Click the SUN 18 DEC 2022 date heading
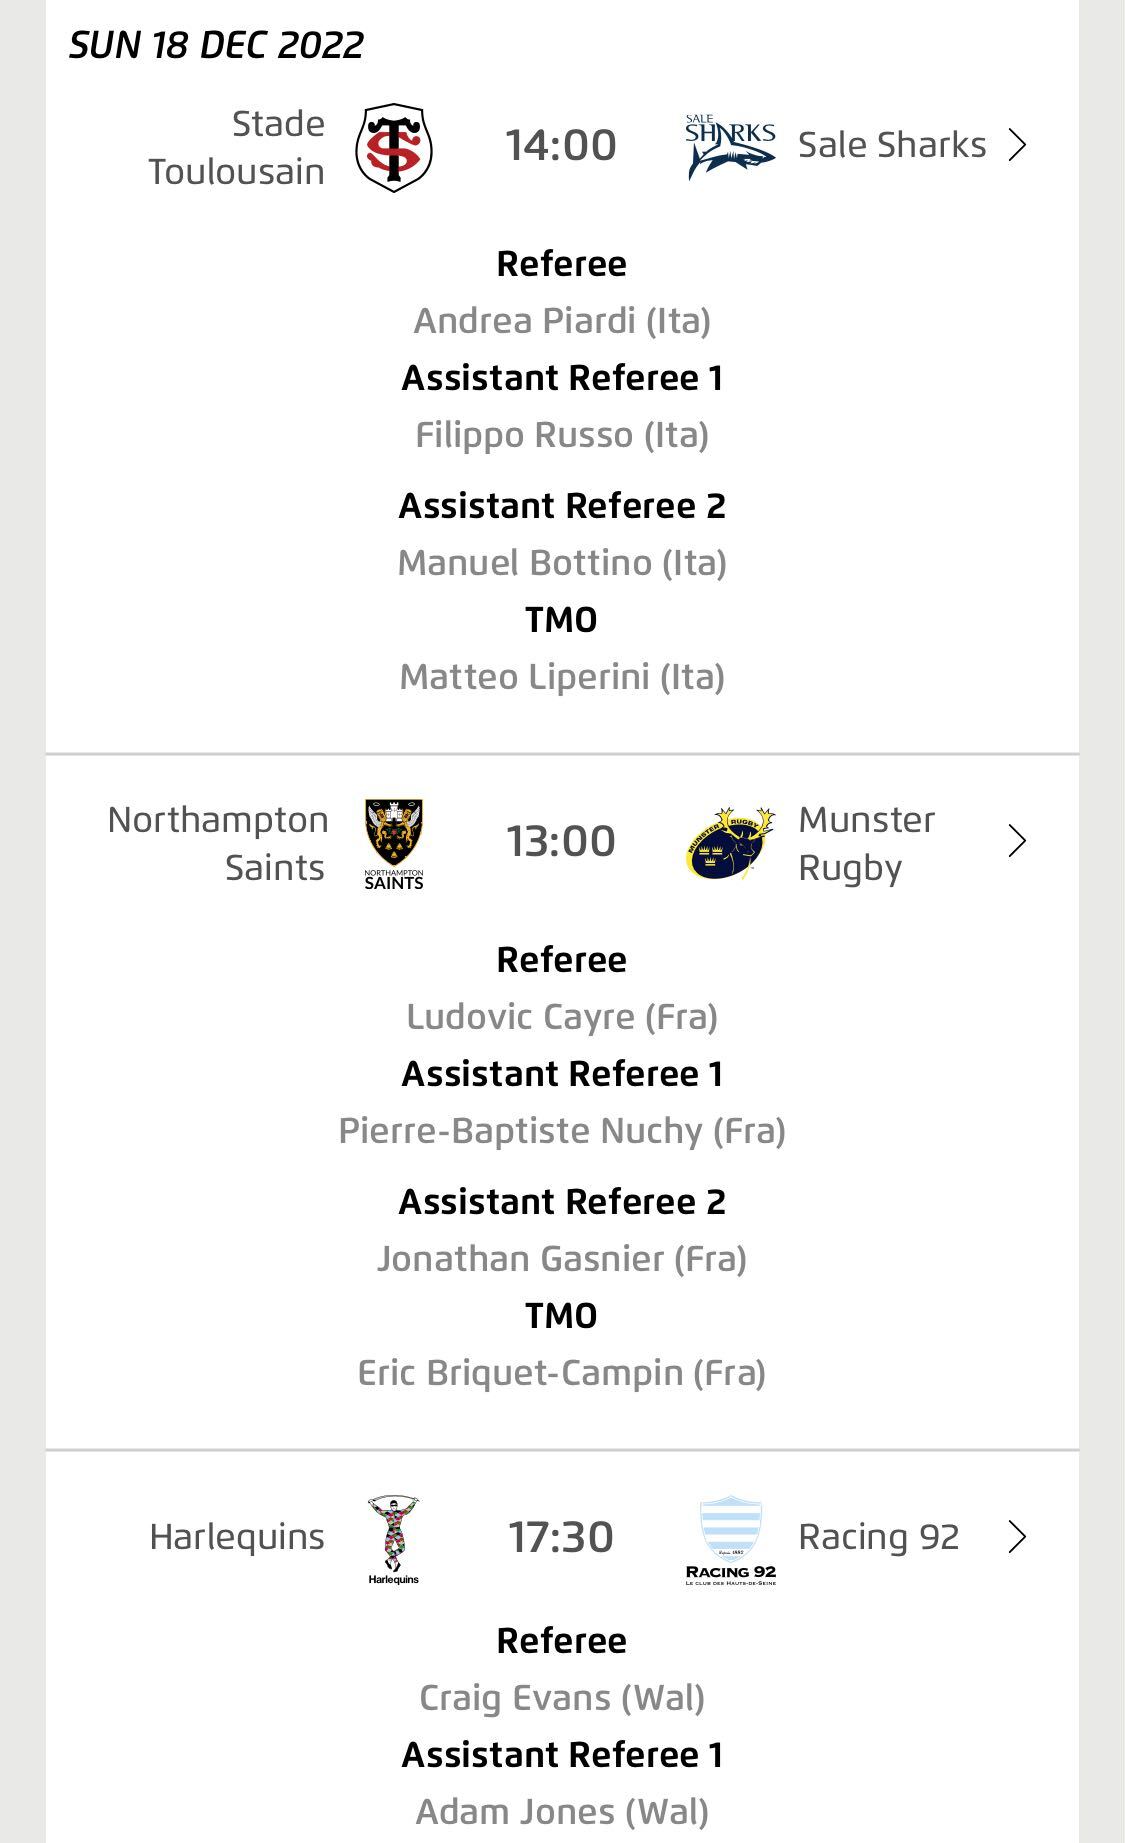This screenshot has height=1843, width=1125. 216,45
